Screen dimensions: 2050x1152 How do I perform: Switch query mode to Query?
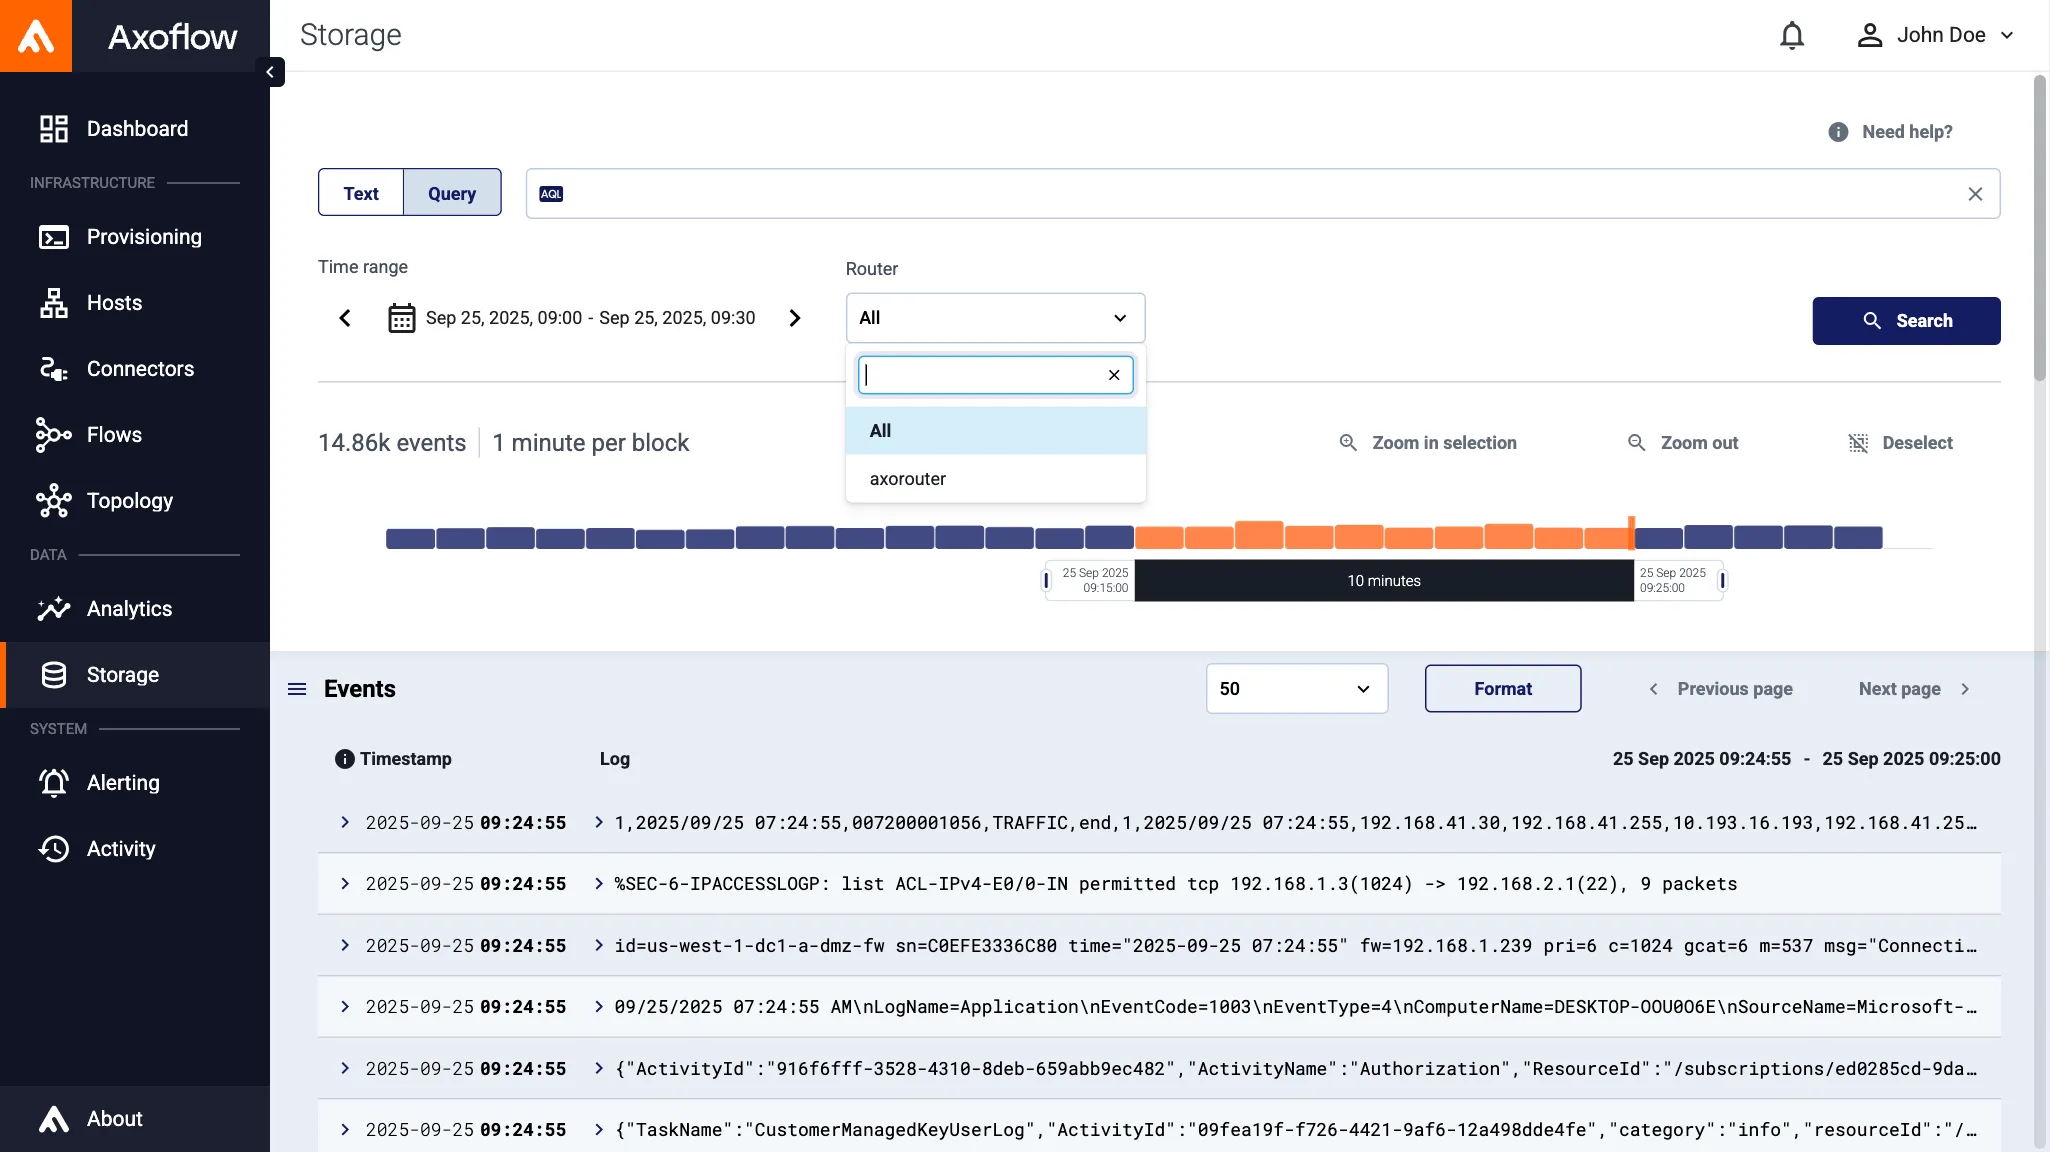[451, 192]
